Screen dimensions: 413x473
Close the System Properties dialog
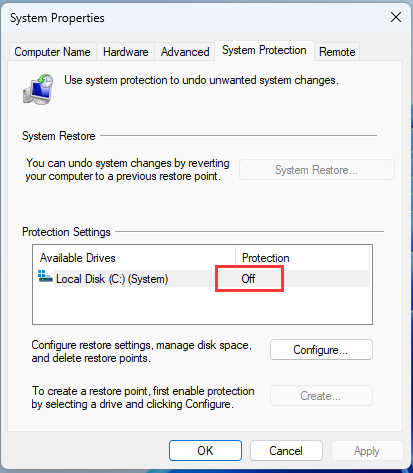396,17
